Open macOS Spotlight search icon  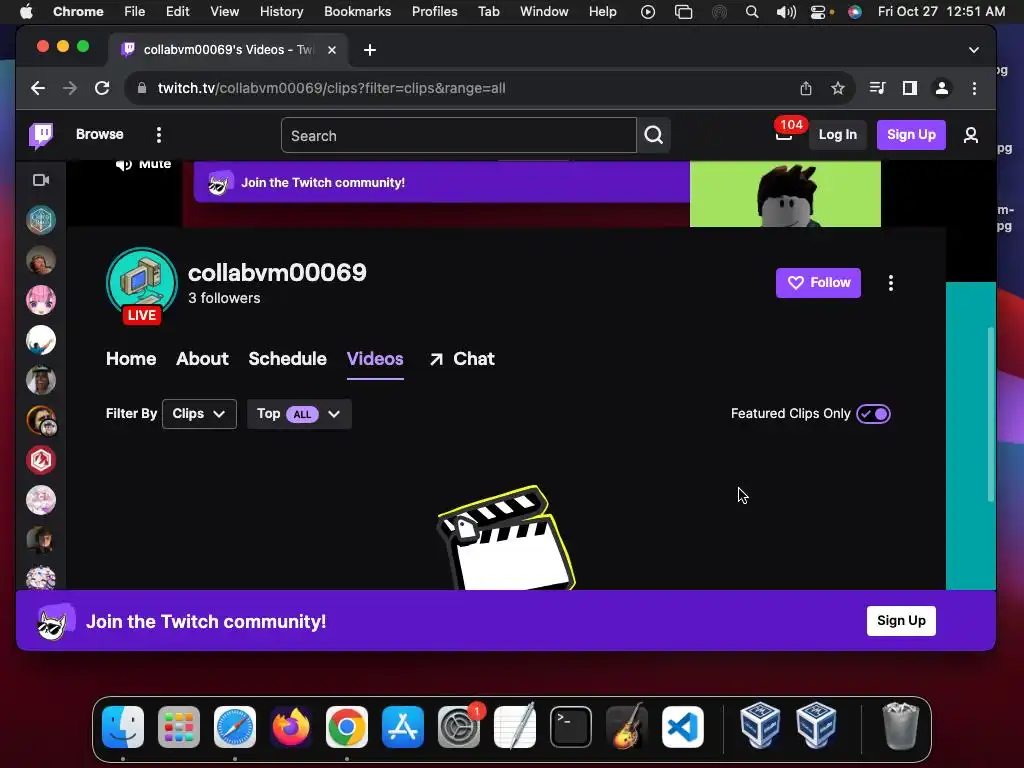click(x=752, y=11)
